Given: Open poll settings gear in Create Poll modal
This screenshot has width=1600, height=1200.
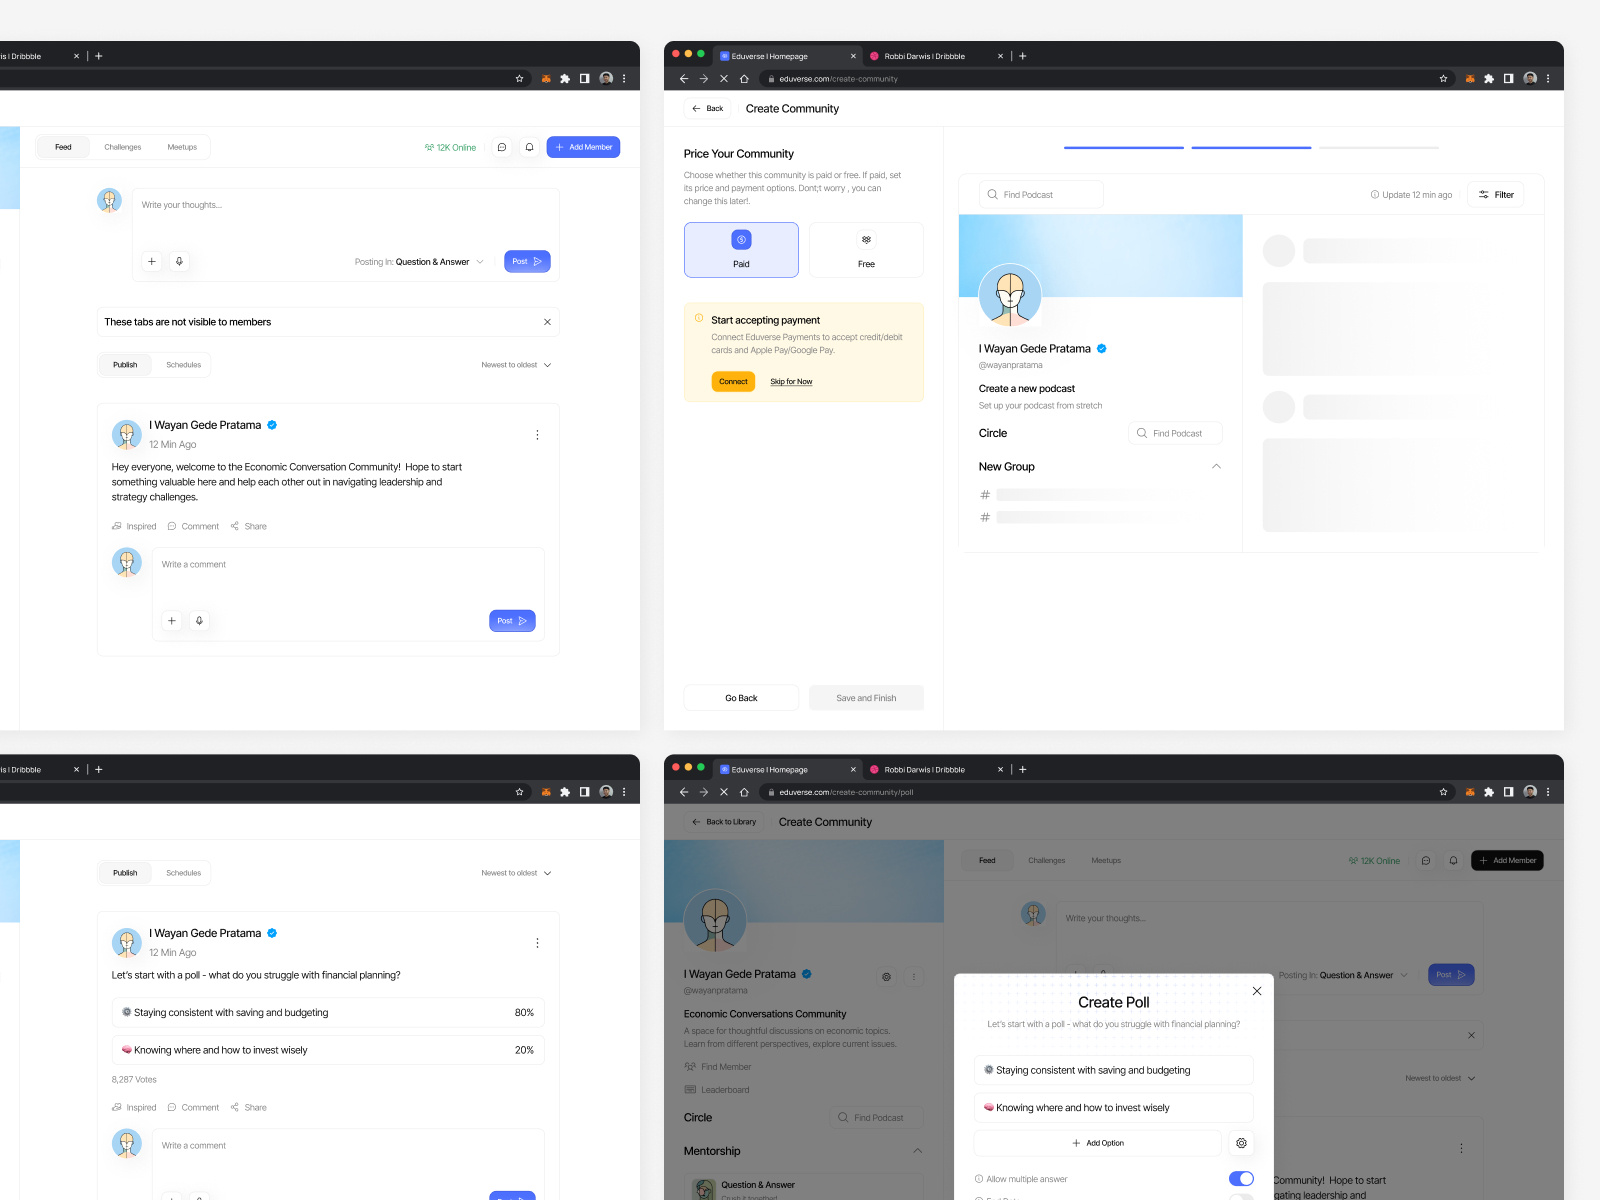Looking at the screenshot, I should [1241, 1143].
